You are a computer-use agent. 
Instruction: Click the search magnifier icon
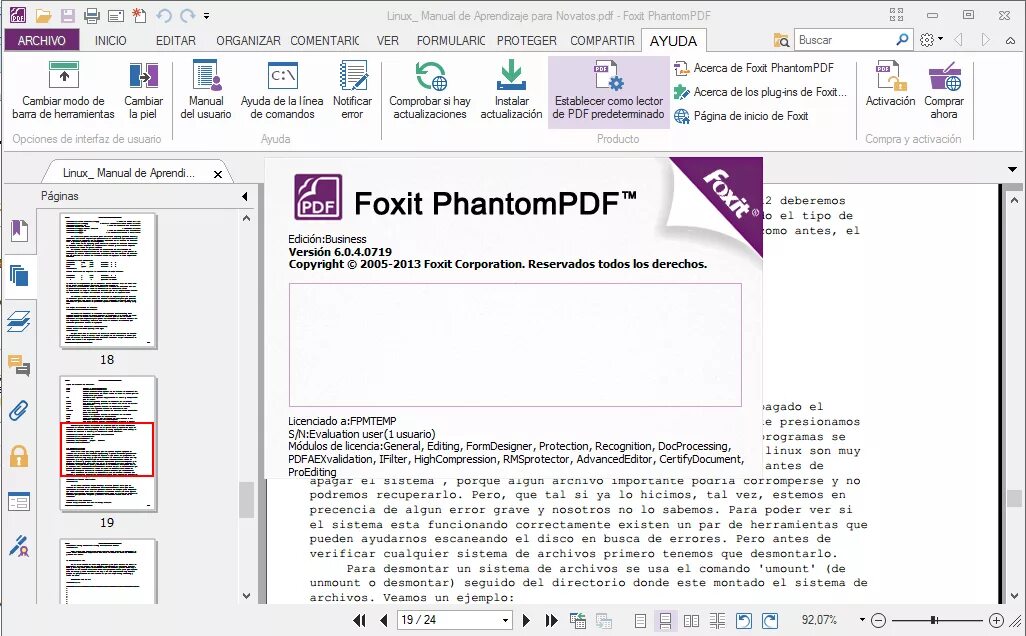pyautogui.click(x=902, y=39)
